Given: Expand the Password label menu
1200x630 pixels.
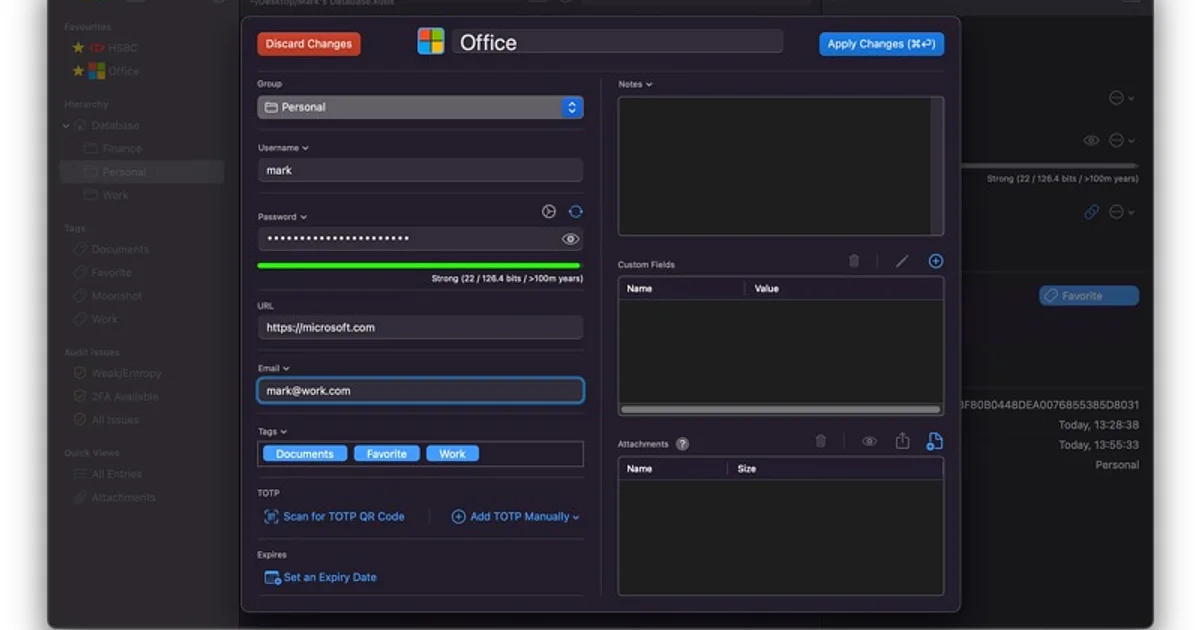Looking at the screenshot, I should pos(282,217).
